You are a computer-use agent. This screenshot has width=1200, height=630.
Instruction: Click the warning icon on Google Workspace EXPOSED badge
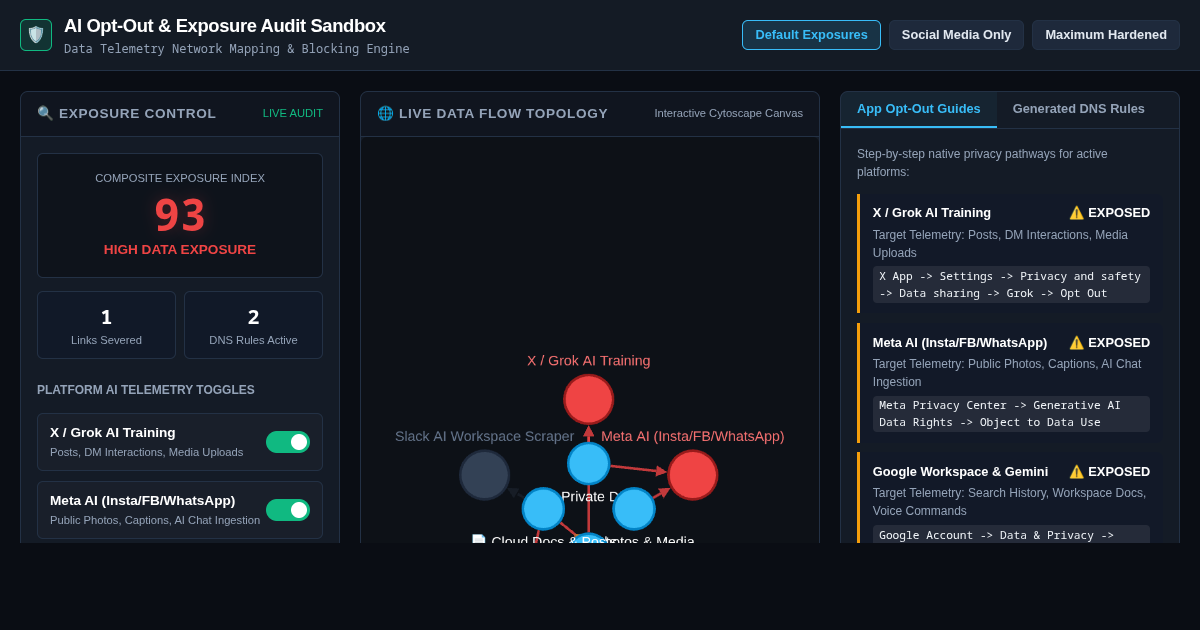point(1076,471)
